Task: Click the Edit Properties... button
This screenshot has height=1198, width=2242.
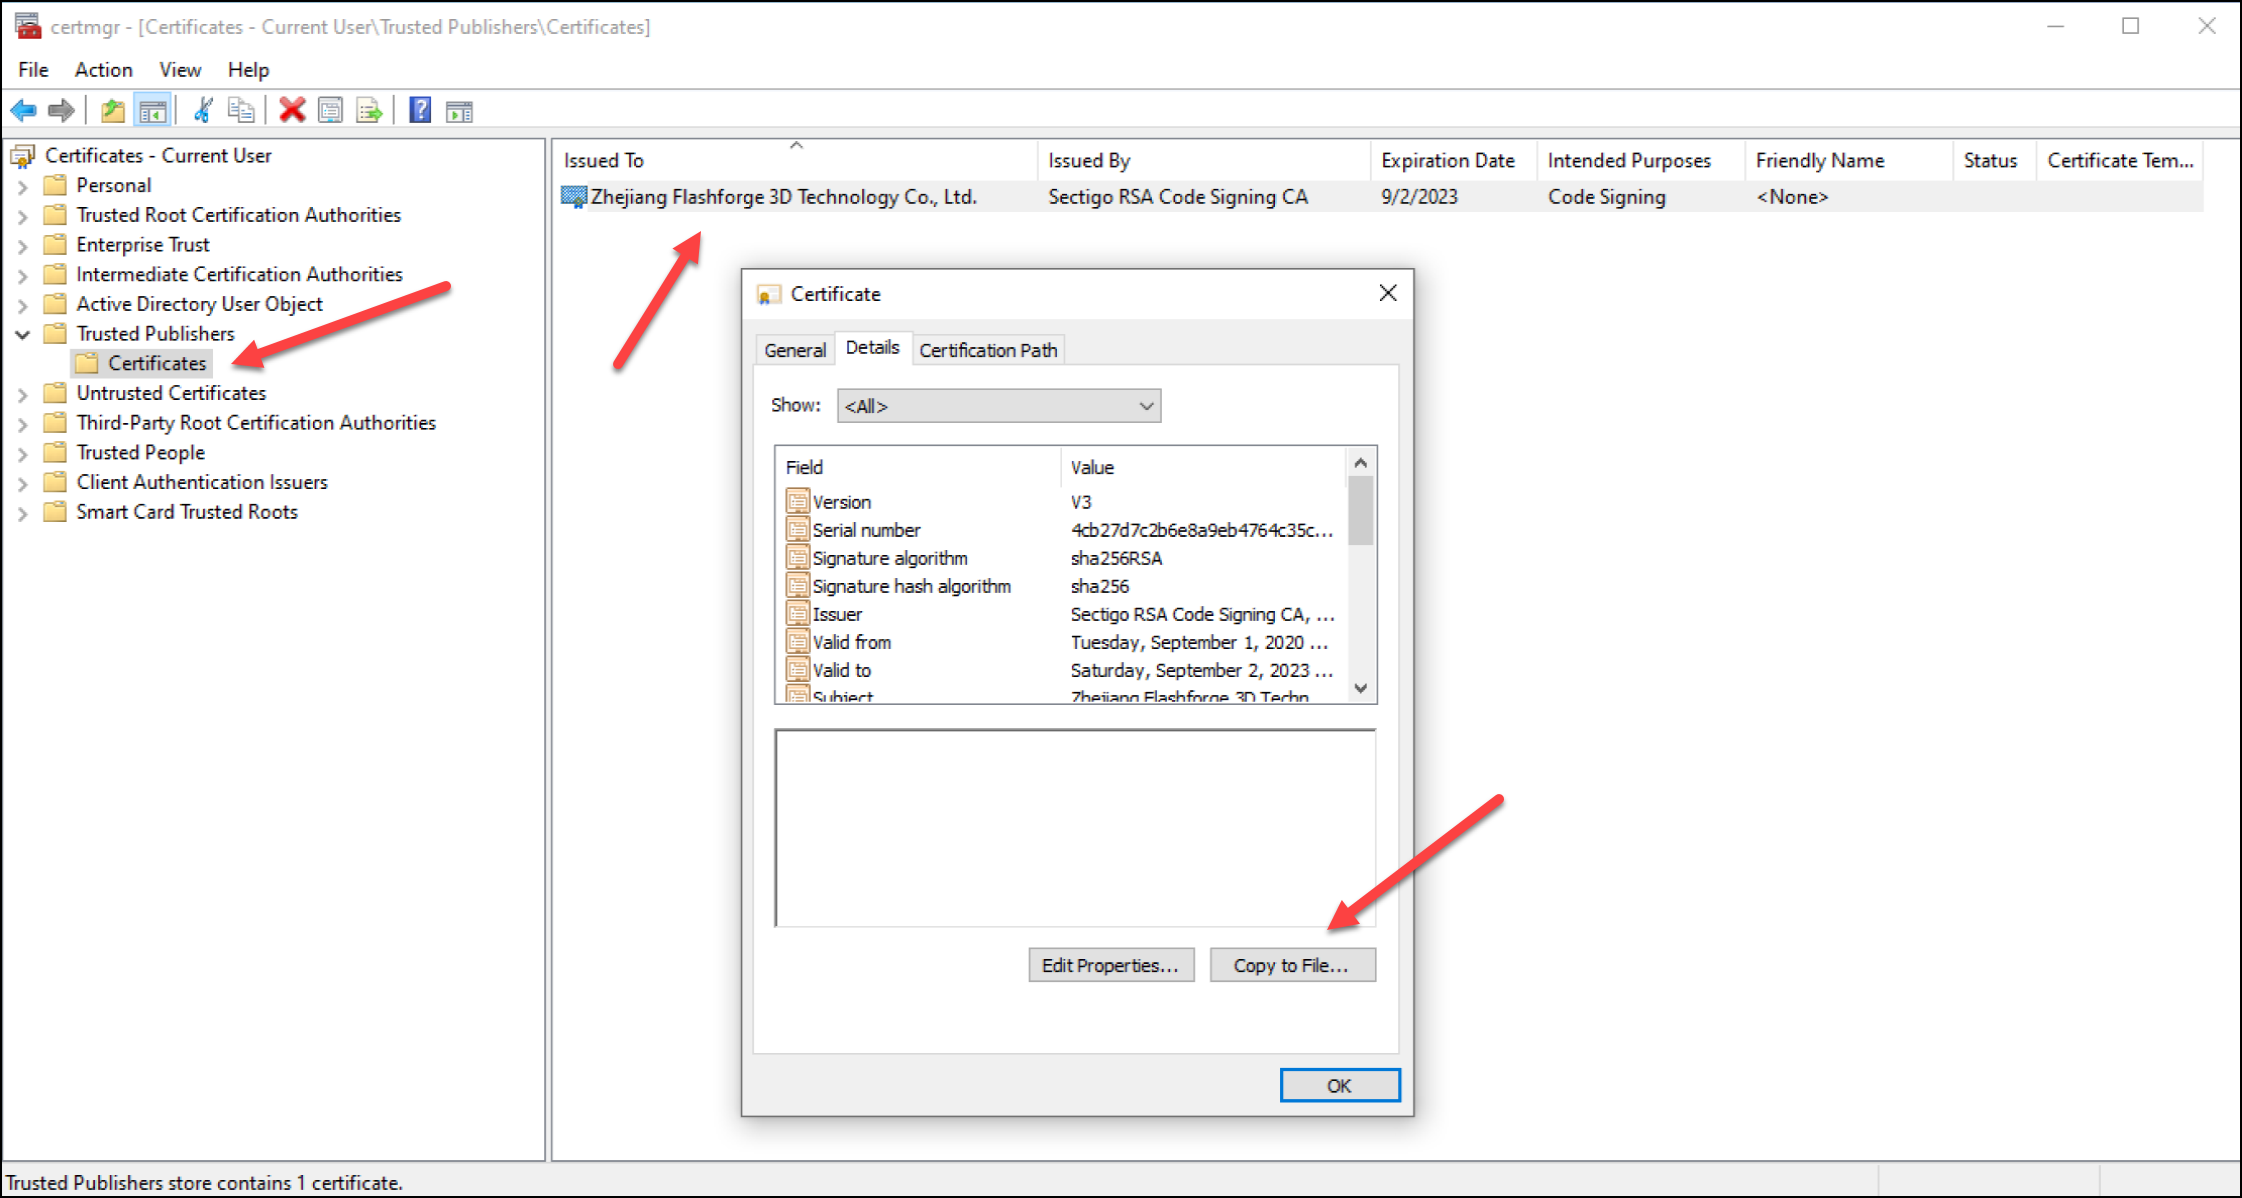Action: (x=1111, y=965)
